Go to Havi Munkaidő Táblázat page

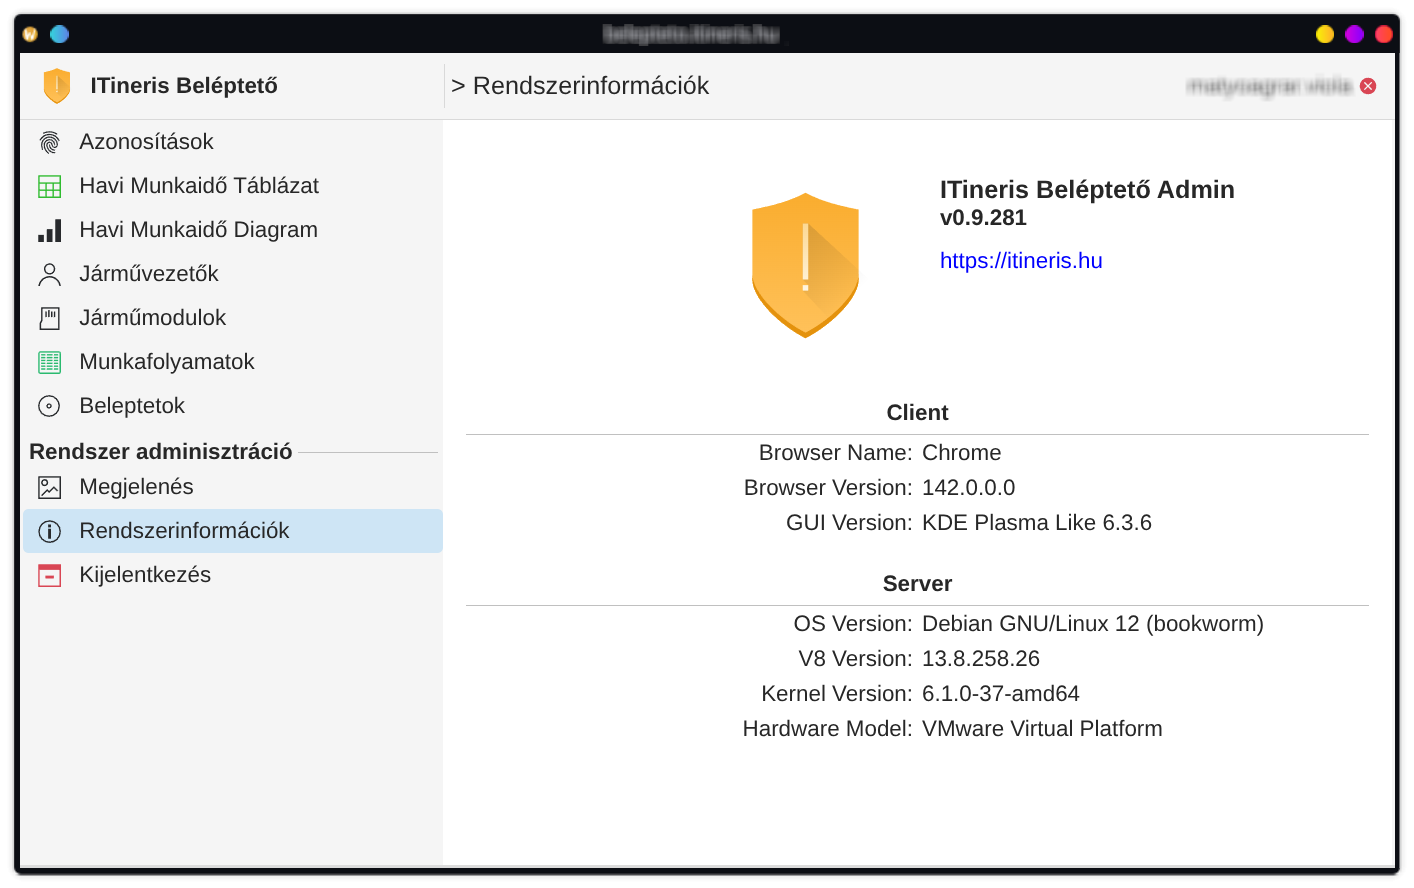click(198, 186)
